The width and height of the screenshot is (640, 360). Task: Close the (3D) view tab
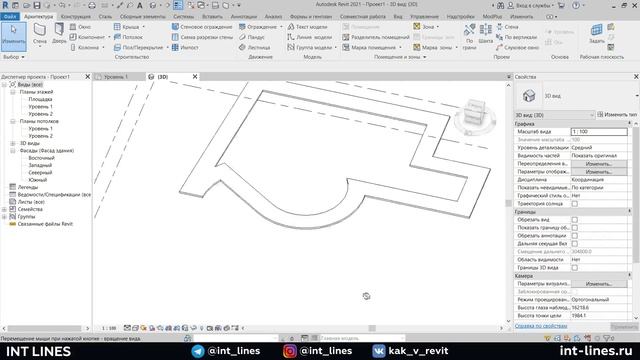point(195,77)
